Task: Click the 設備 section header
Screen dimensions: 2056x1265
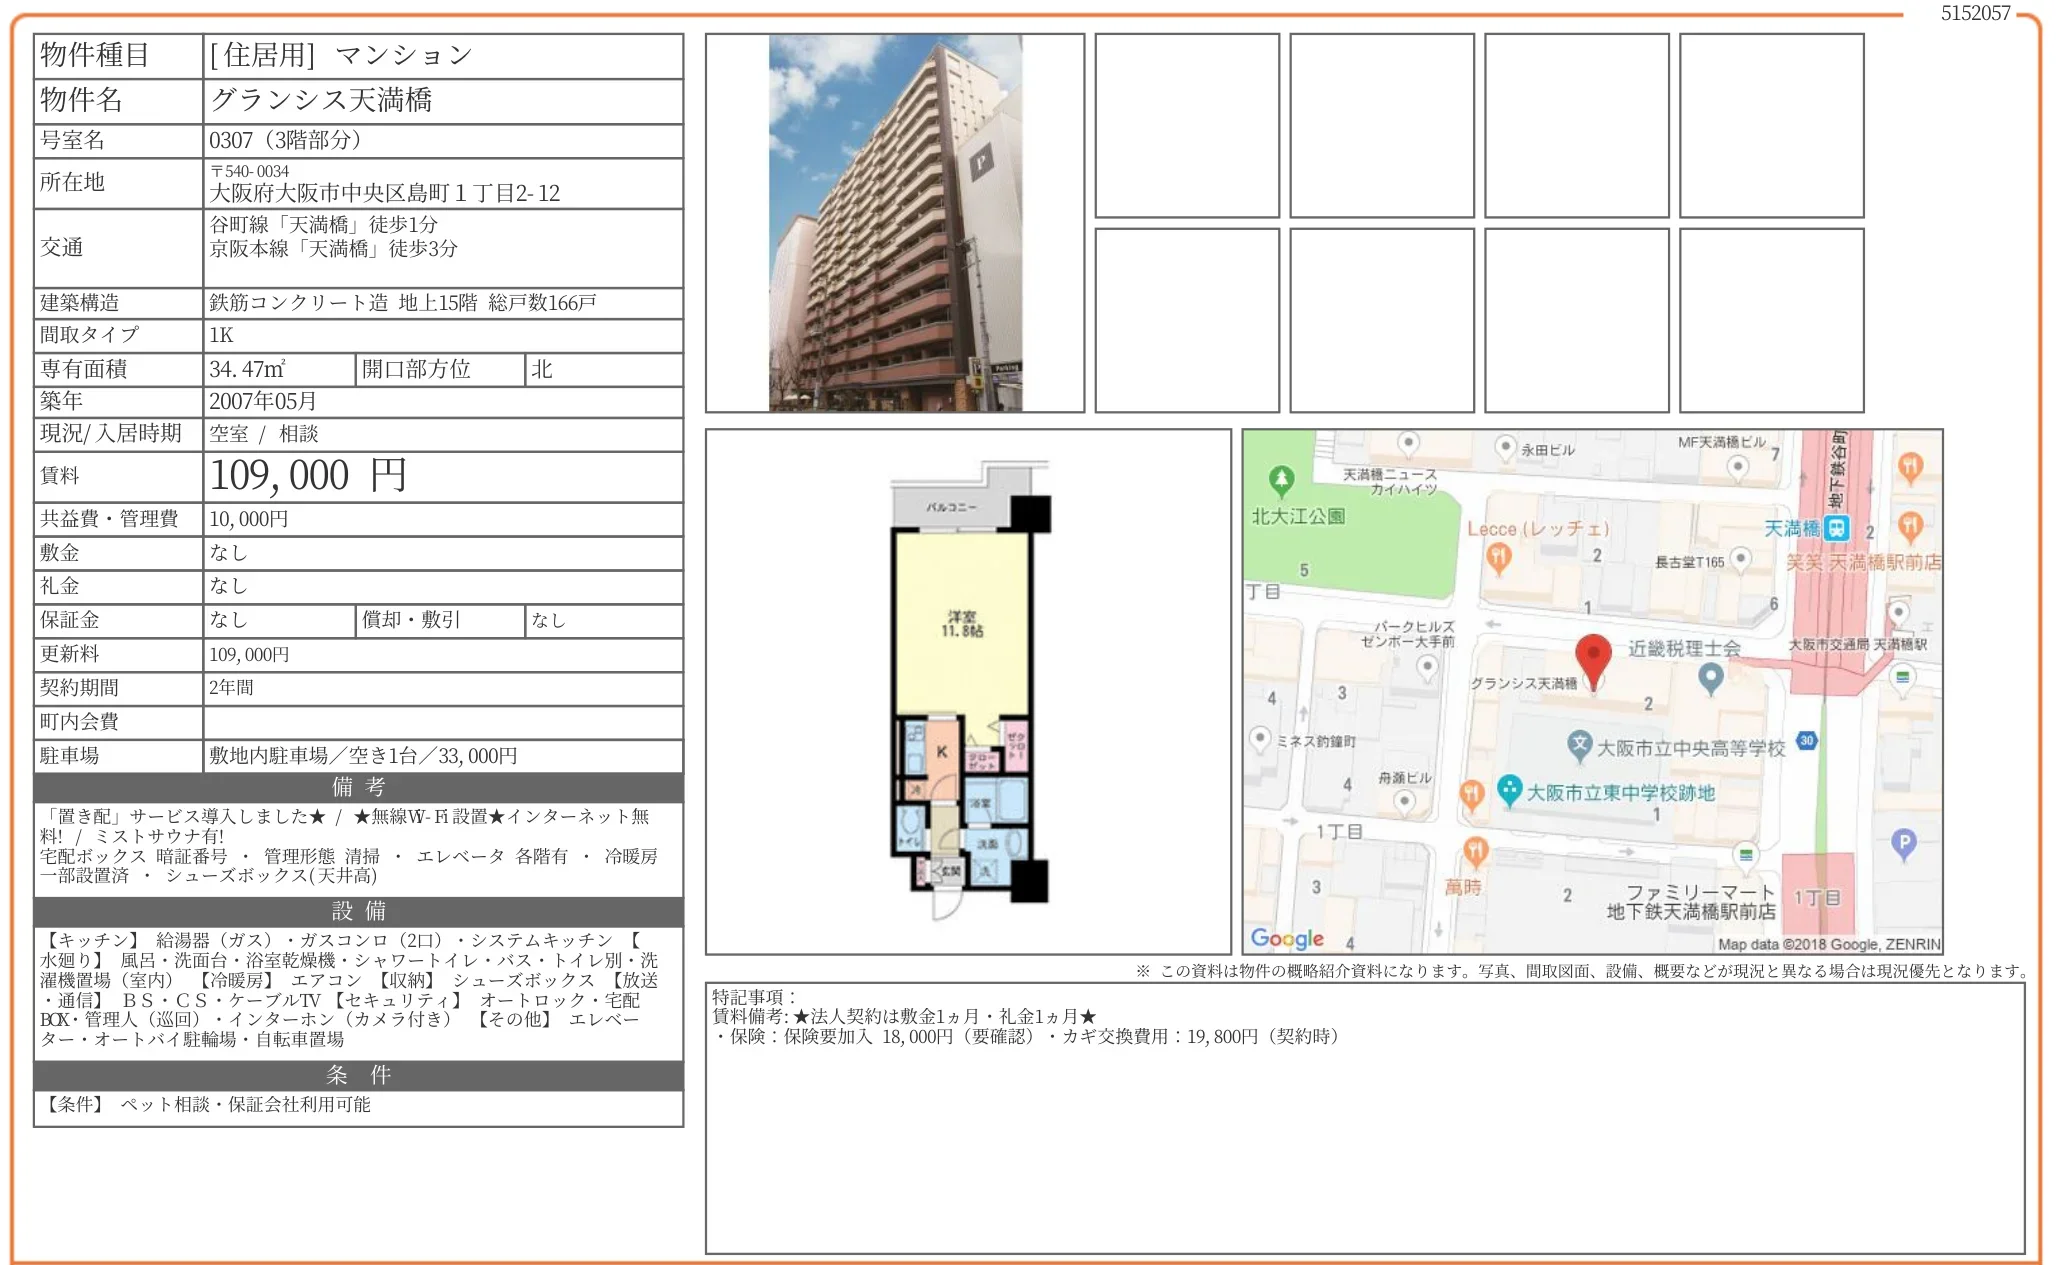Action: click(358, 911)
